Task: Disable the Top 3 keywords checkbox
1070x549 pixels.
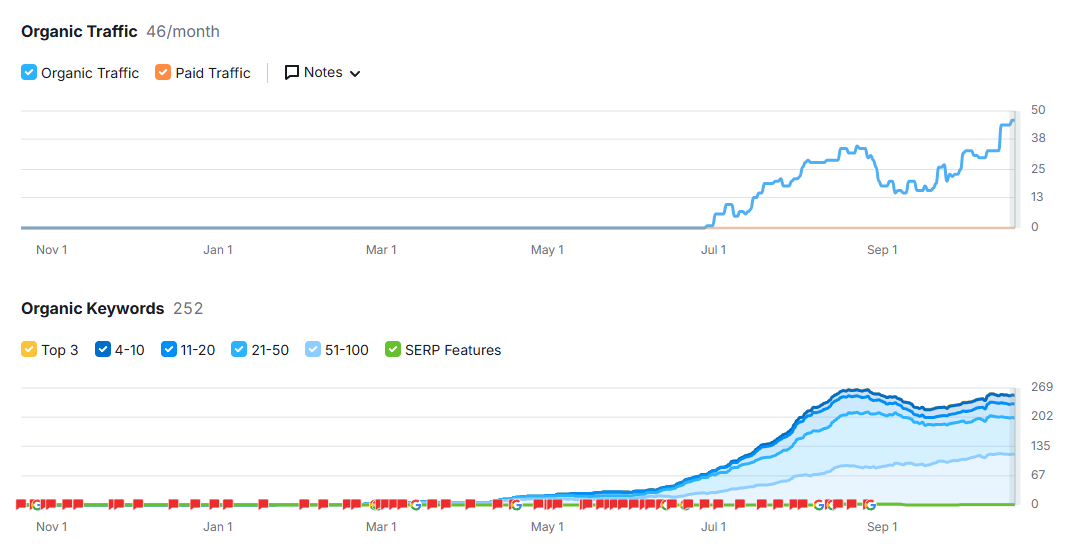Action: tap(29, 350)
